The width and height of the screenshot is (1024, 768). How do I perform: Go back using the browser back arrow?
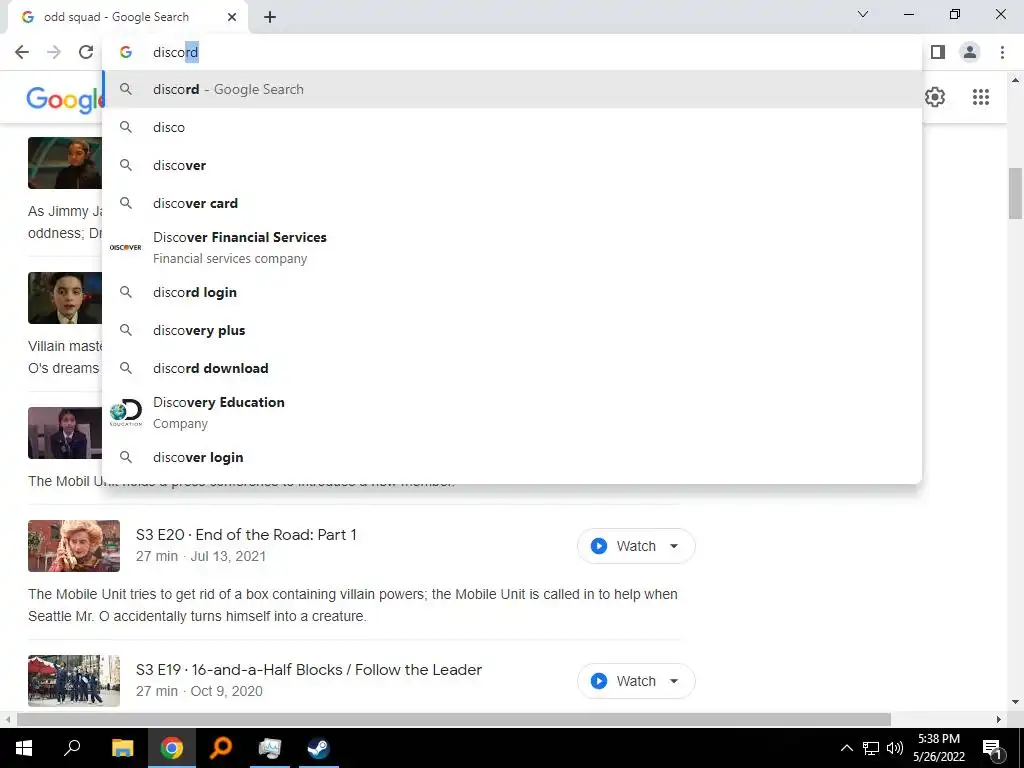pos(22,52)
